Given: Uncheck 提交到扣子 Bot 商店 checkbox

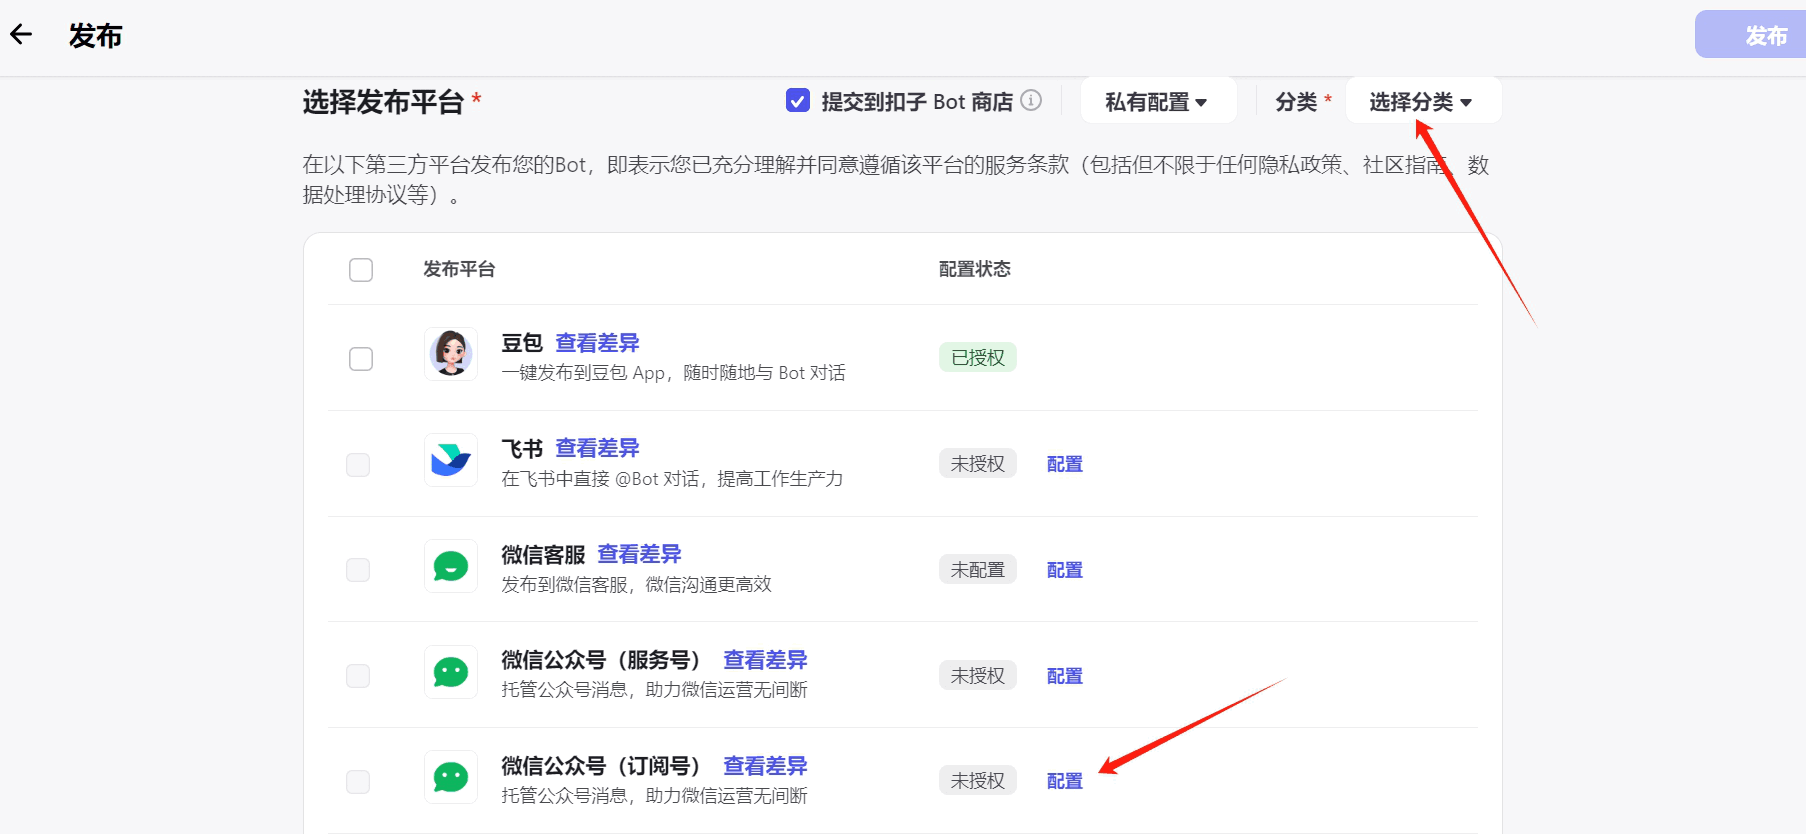Looking at the screenshot, I should point(798,100).
